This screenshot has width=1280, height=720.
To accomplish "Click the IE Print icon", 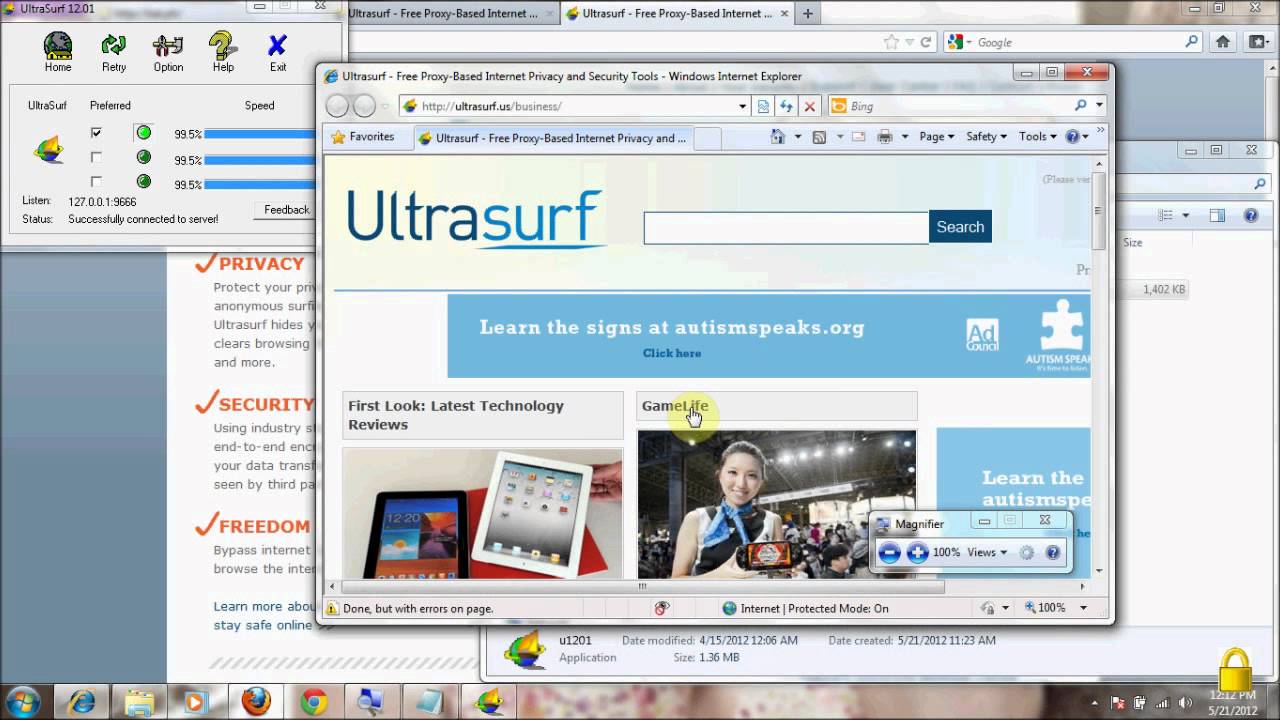I will tap(884, 137).
